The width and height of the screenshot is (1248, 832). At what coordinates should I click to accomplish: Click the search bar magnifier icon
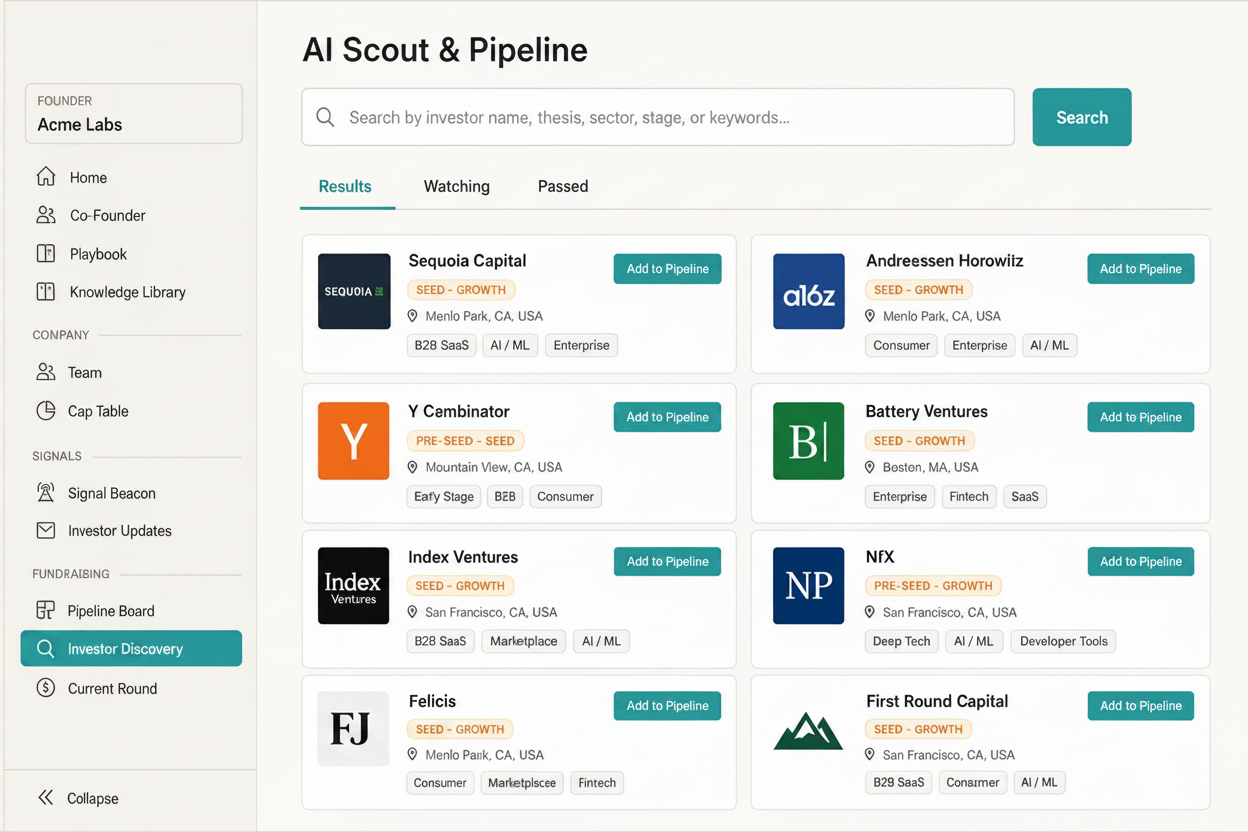[325, 117]
